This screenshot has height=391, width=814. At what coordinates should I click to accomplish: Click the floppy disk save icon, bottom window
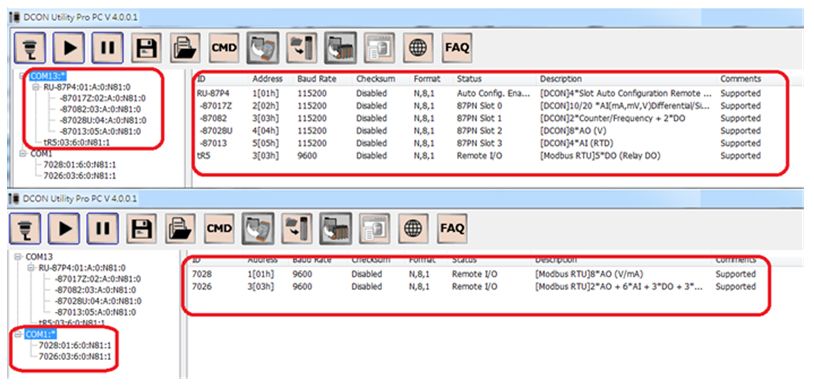pos(142,228)
